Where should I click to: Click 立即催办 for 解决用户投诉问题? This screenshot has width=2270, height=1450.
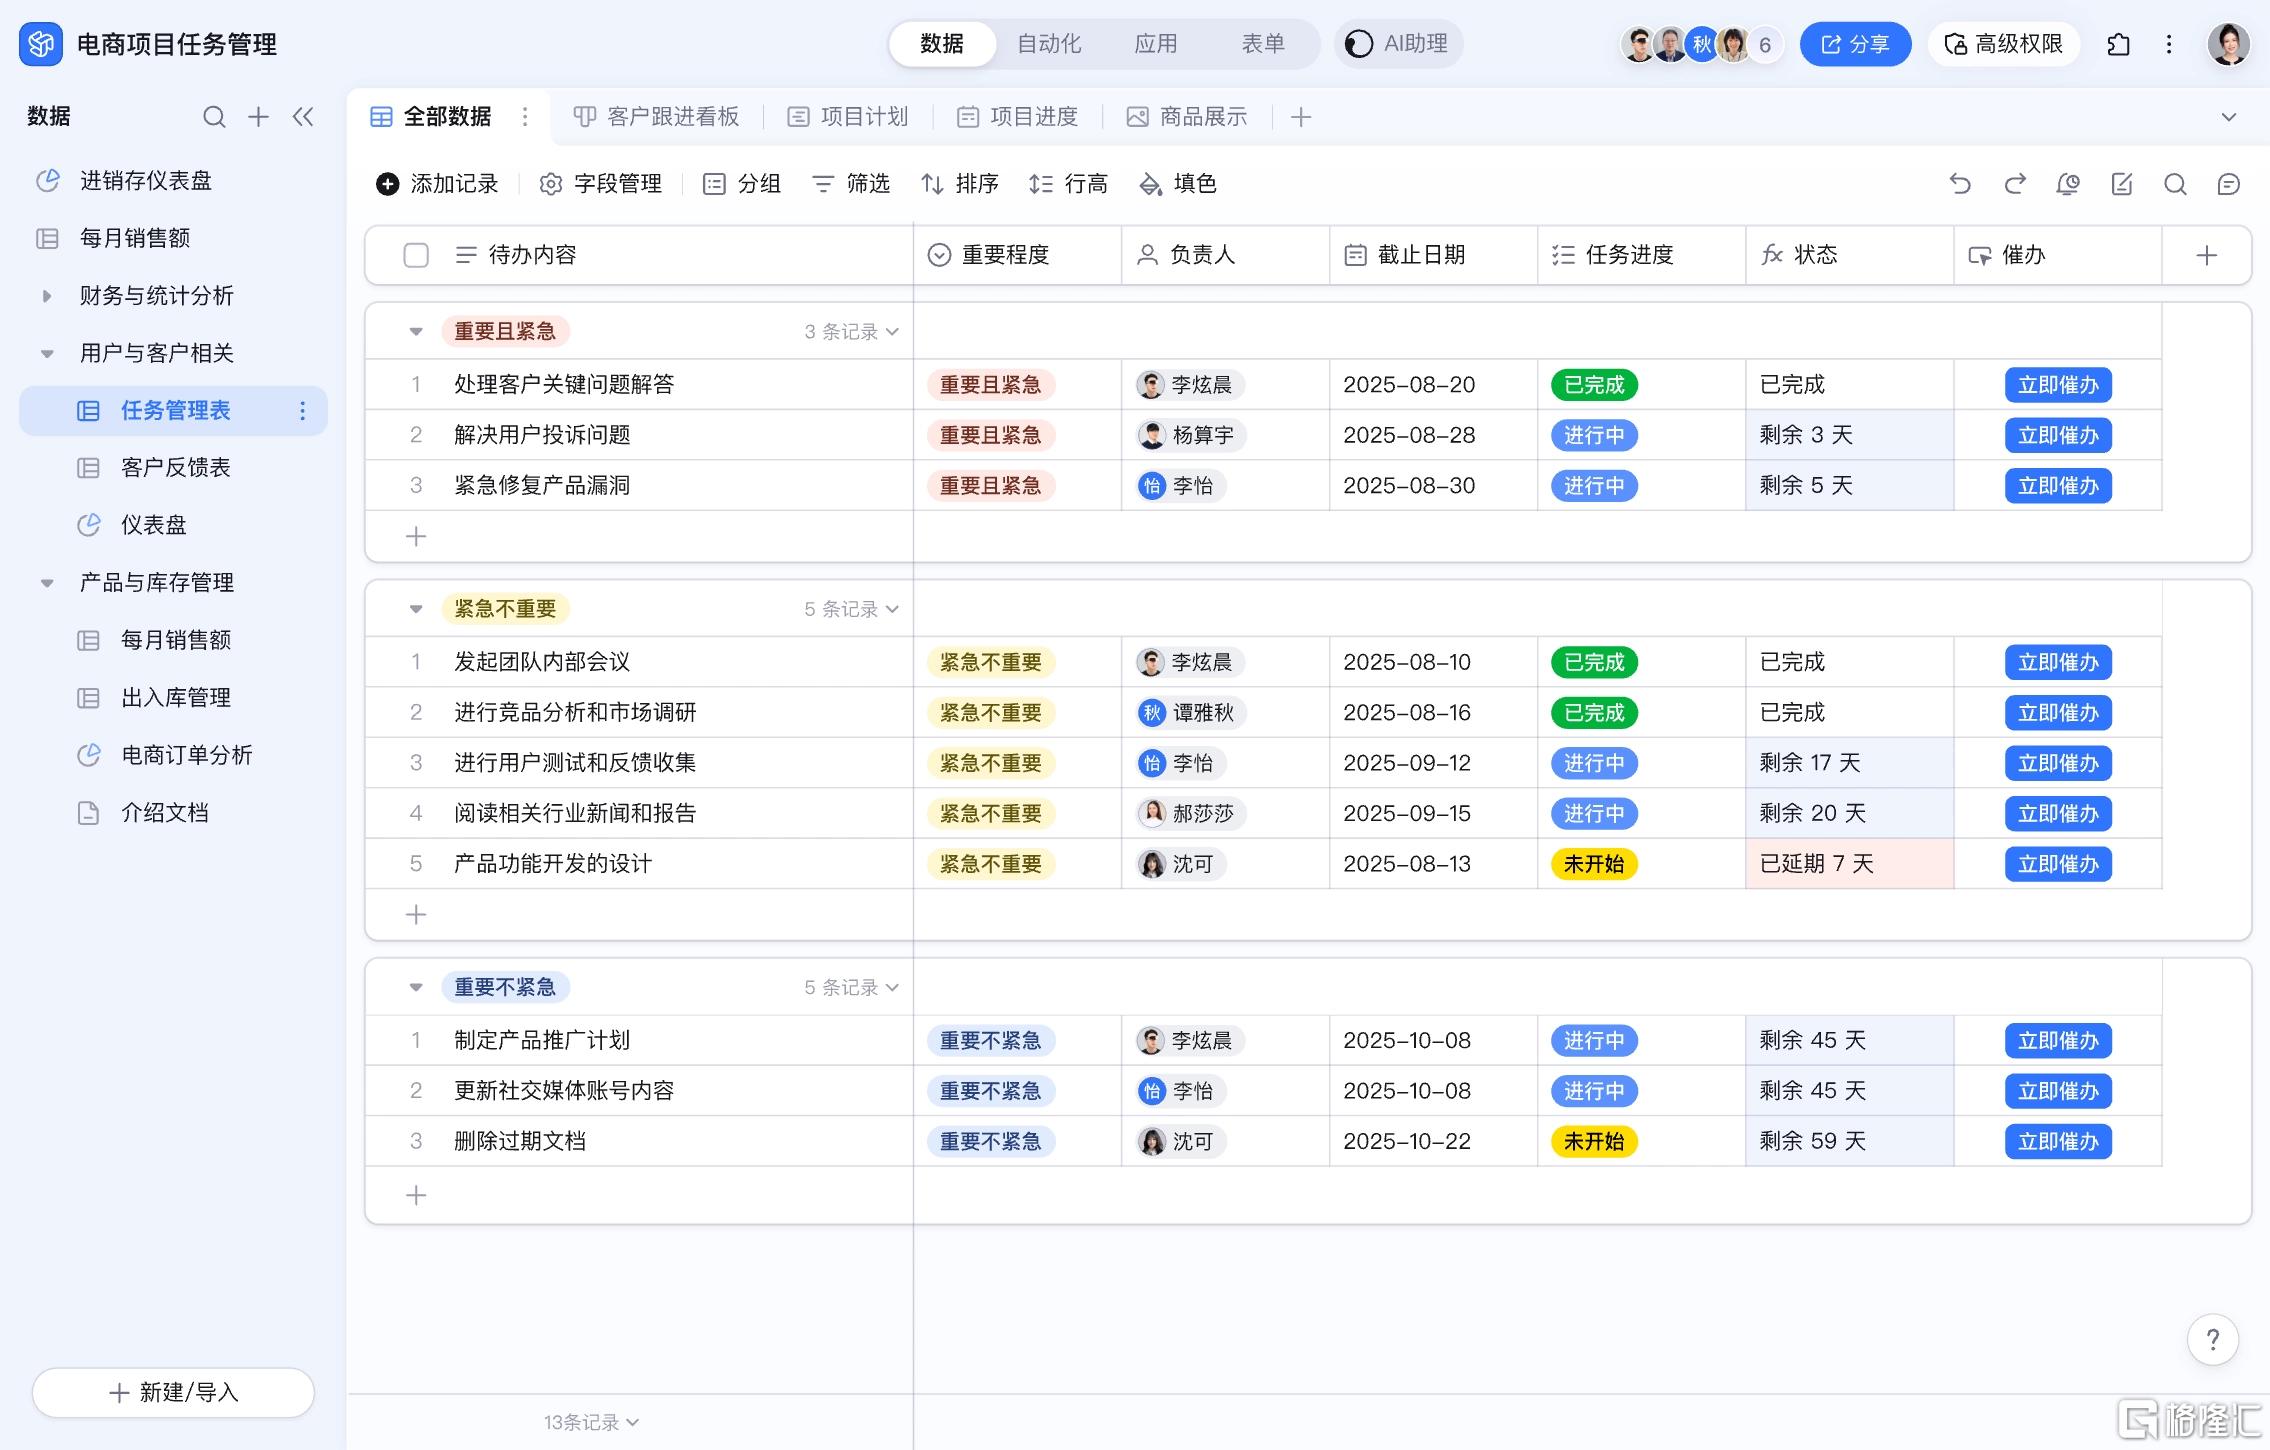point(2058,436)
